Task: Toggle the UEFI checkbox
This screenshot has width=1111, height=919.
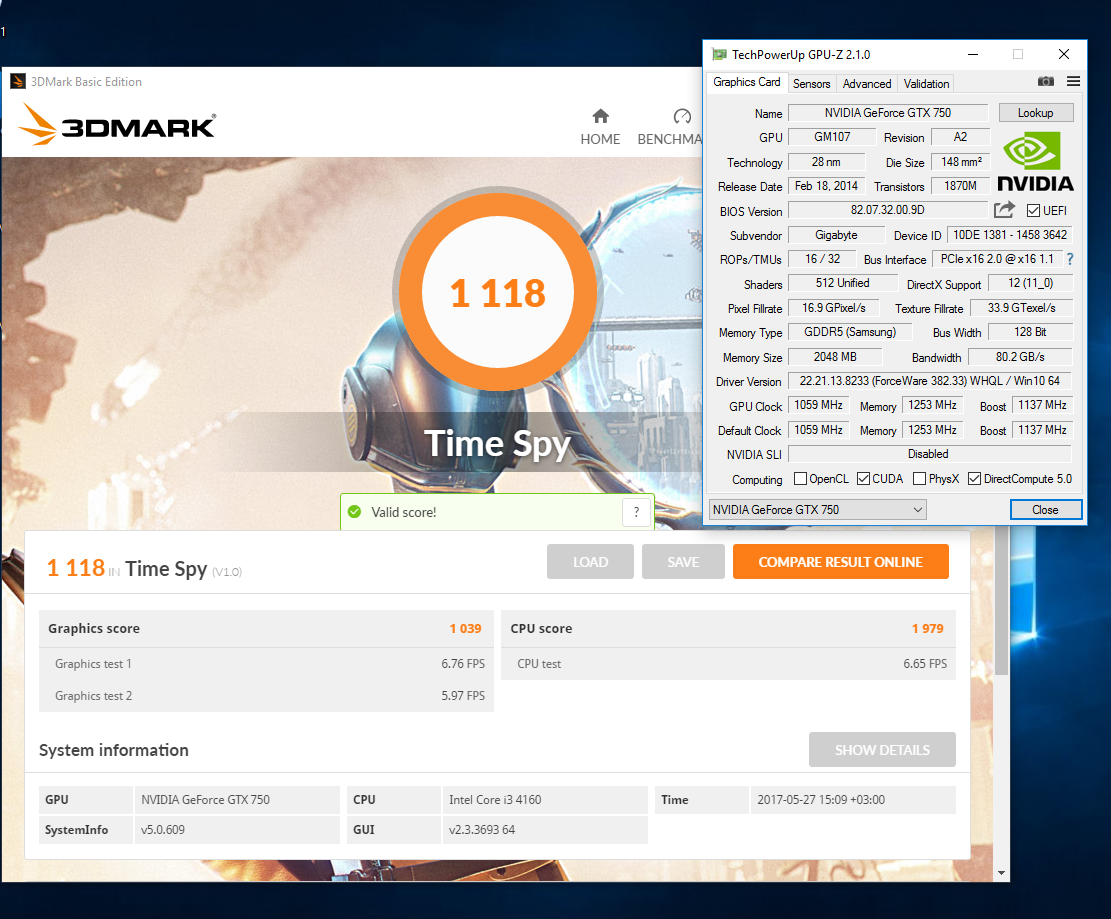Action: pos(1033,210)
